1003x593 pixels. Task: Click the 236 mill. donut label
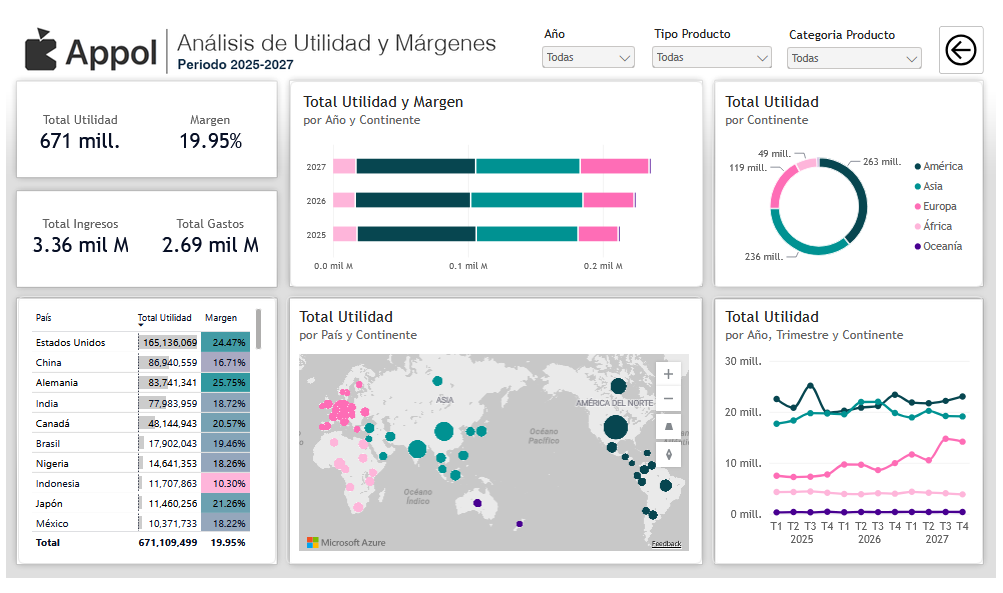[764, 257]
